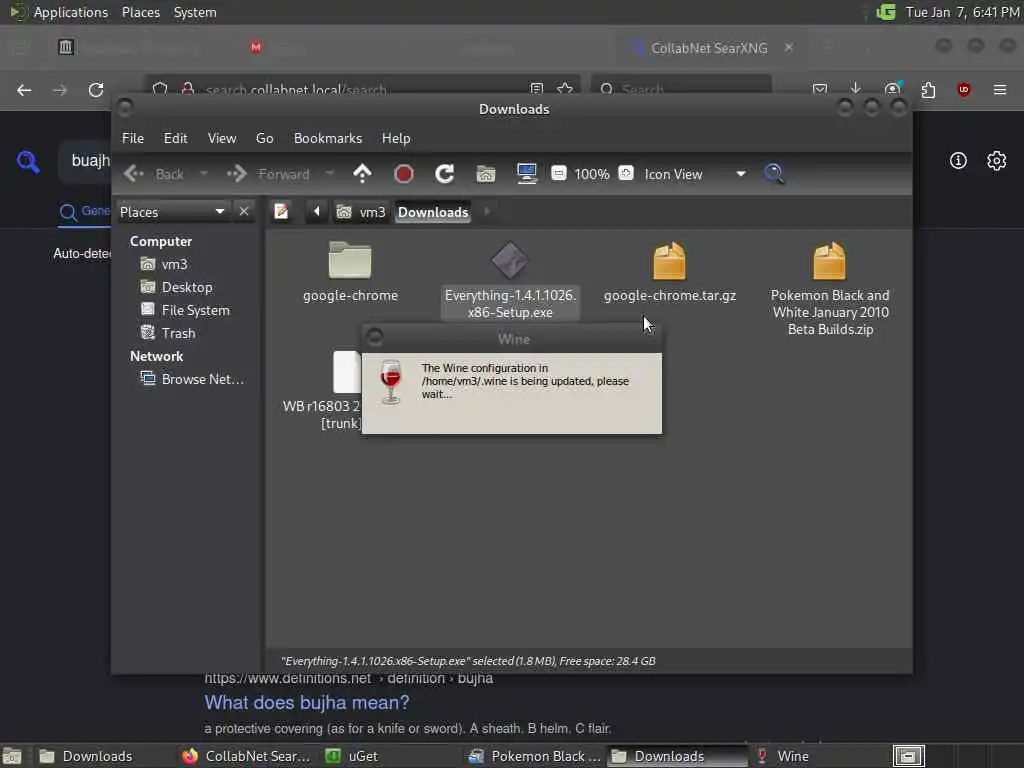Image resolution: width=1024 pixels, height=768 pixels.
Task: Reload the browser page
Action: 96,90
